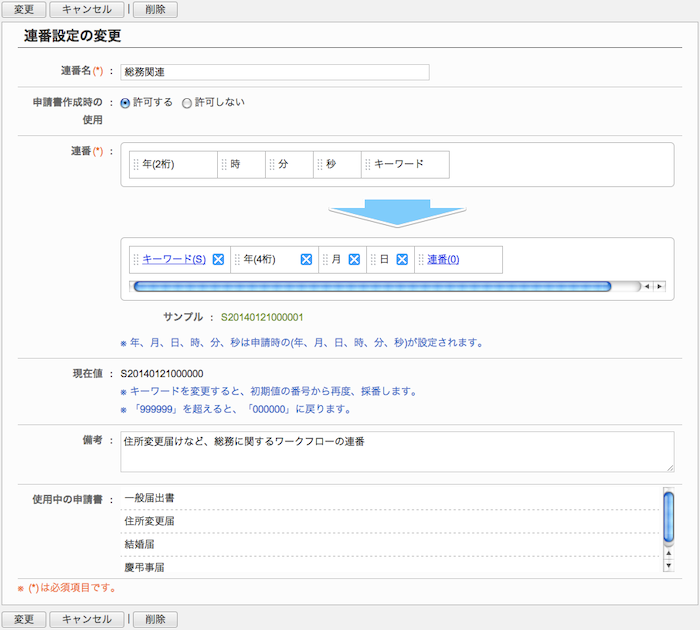Open the 連番(0) link

pos(443,259)
